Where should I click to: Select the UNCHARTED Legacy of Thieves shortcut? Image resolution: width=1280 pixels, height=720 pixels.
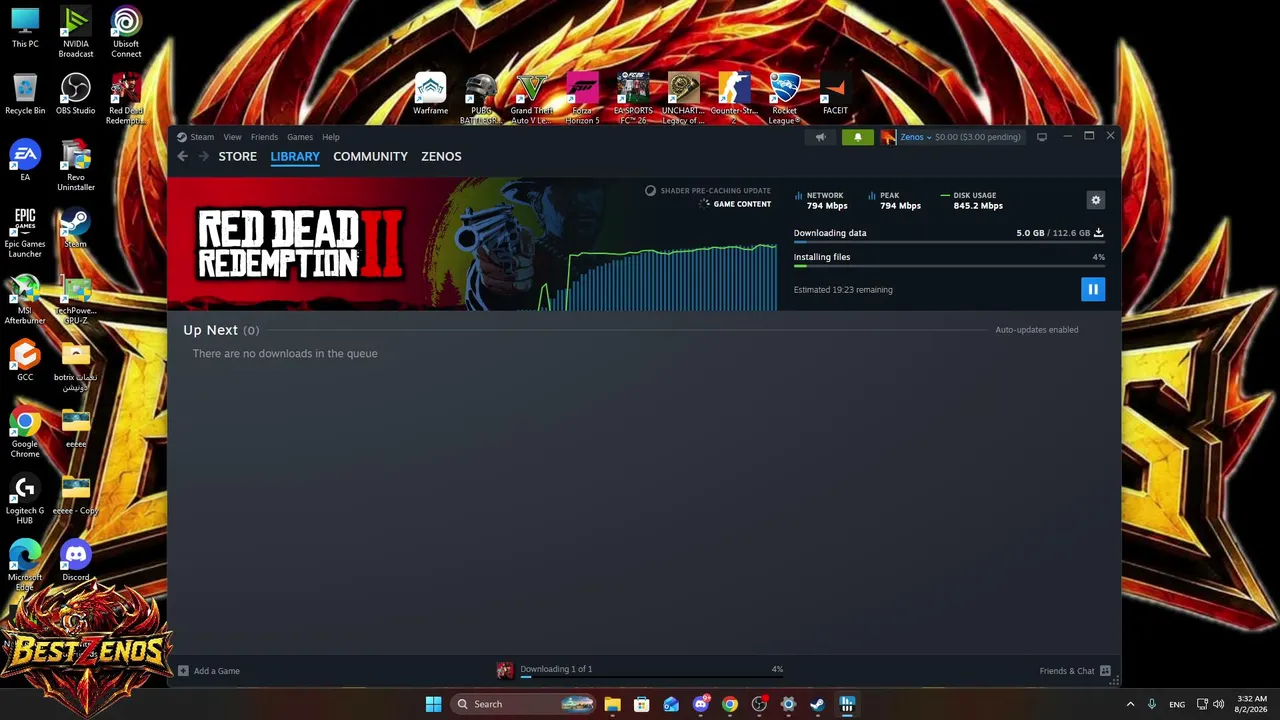click(683, 99)
